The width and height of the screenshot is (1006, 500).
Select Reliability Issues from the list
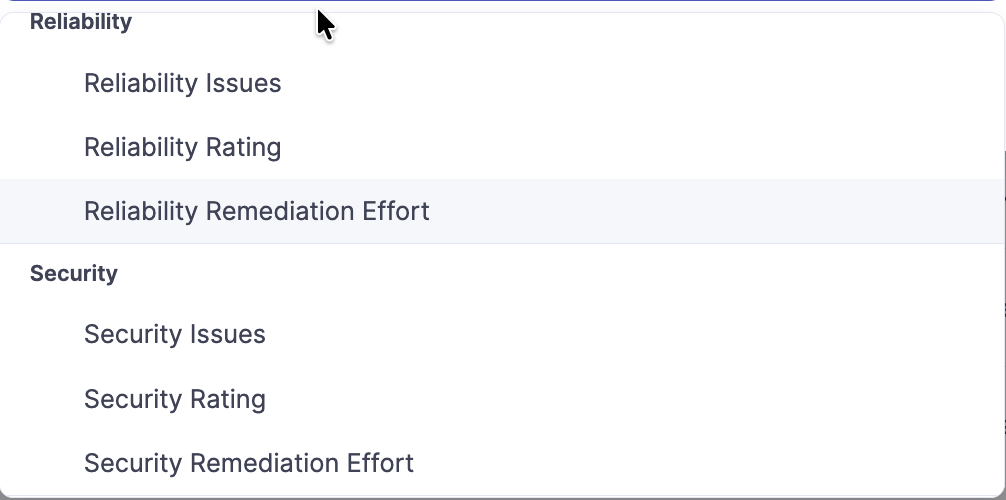point(183,84)
